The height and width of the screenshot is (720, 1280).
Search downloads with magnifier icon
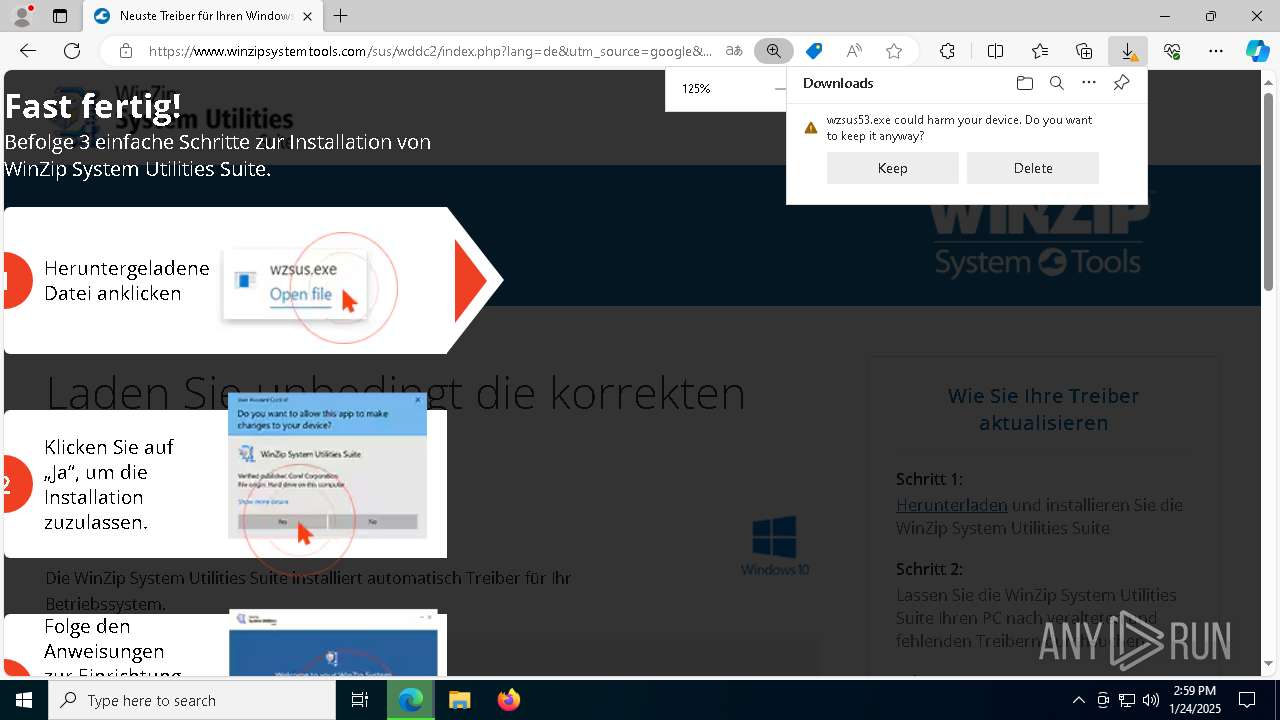[1056, 83]
